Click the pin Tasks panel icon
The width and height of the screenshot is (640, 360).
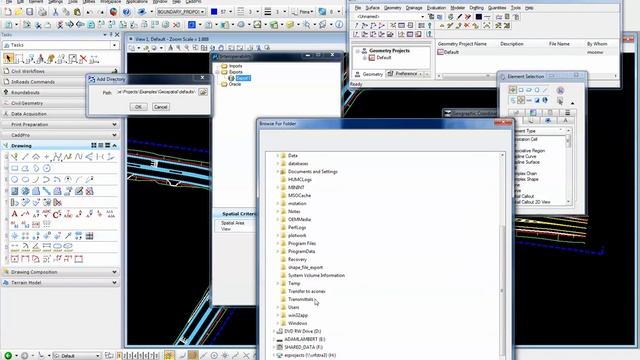click(x=111, y=35)
